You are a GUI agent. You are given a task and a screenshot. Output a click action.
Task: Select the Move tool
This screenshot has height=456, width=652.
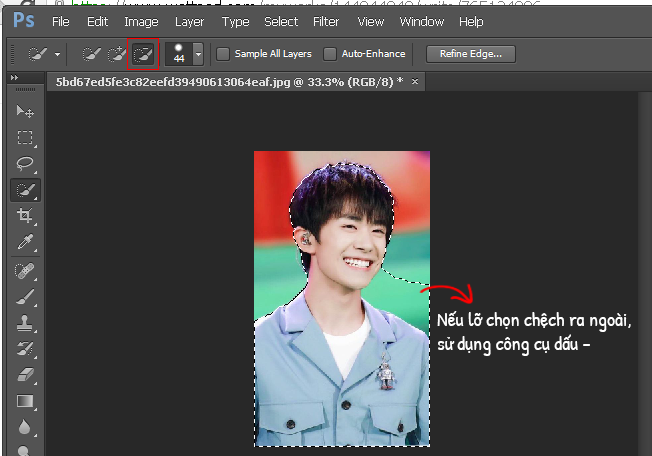pos(25,111)
